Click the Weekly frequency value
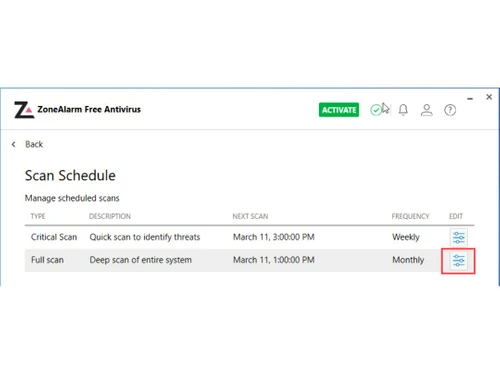 pyautogui.click(x=406, y=237)
